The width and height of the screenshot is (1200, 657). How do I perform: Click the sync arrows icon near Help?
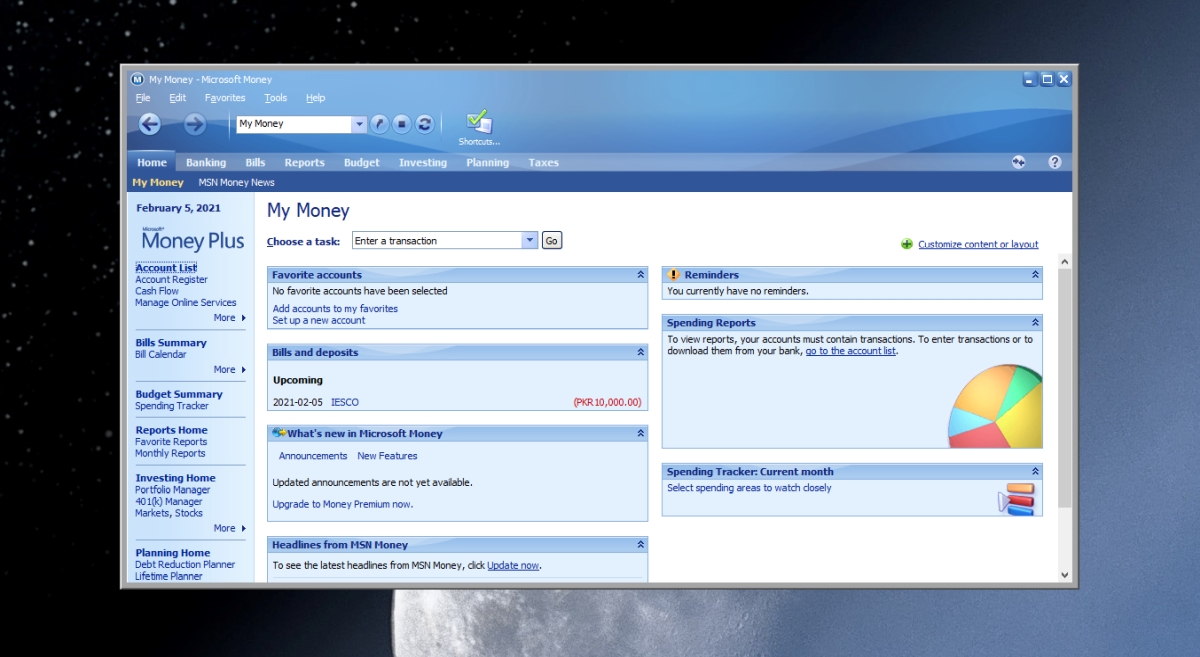click(x=1018, y=162)
